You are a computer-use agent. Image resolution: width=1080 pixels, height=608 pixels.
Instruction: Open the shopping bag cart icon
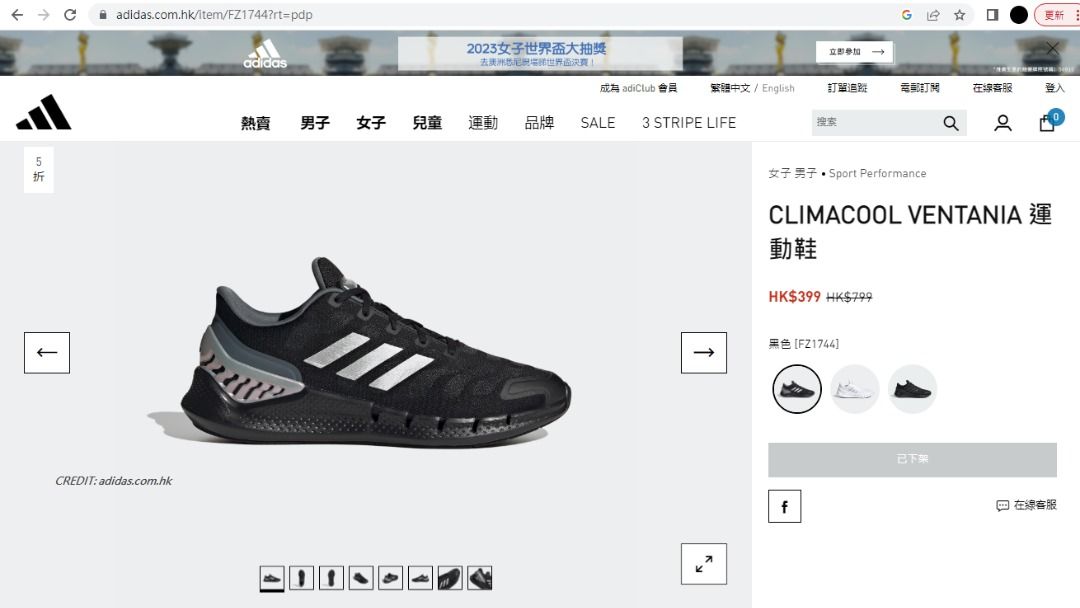tap(1048, 123)
